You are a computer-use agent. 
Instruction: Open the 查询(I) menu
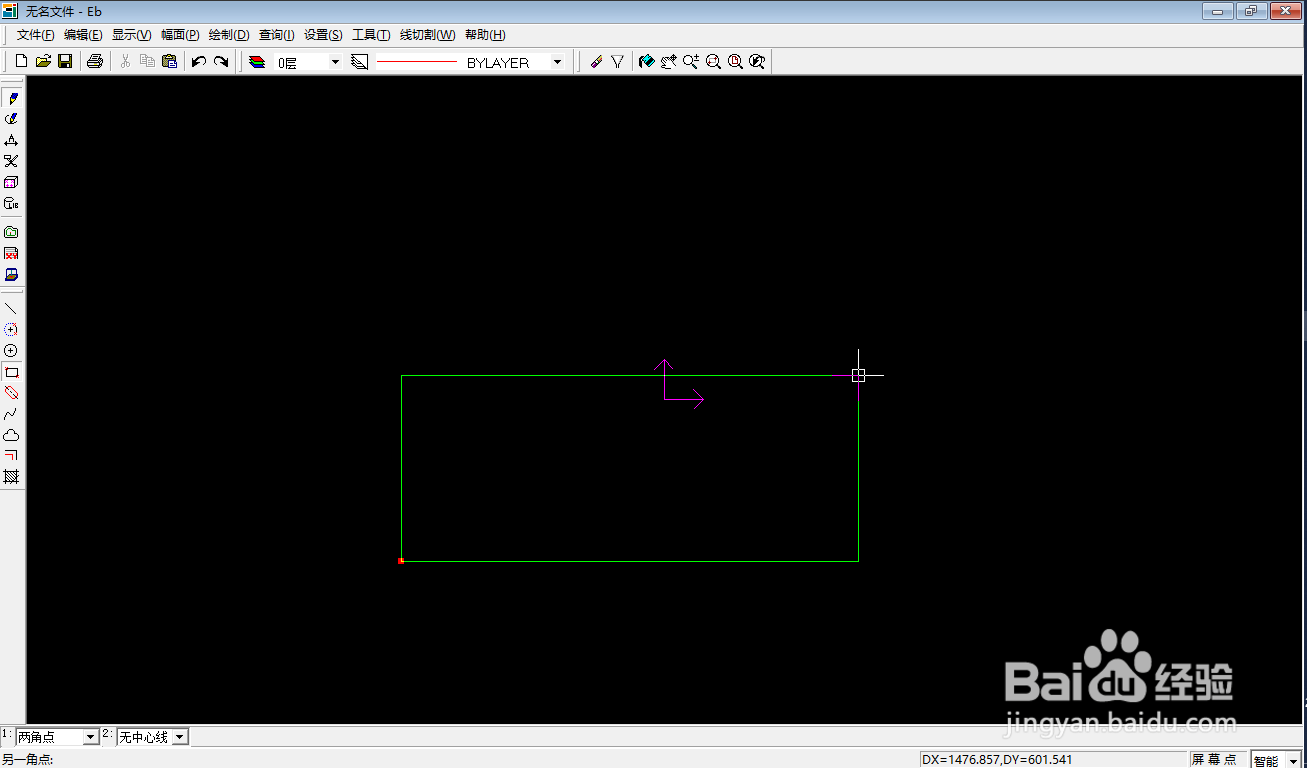[x=277, y=35]
